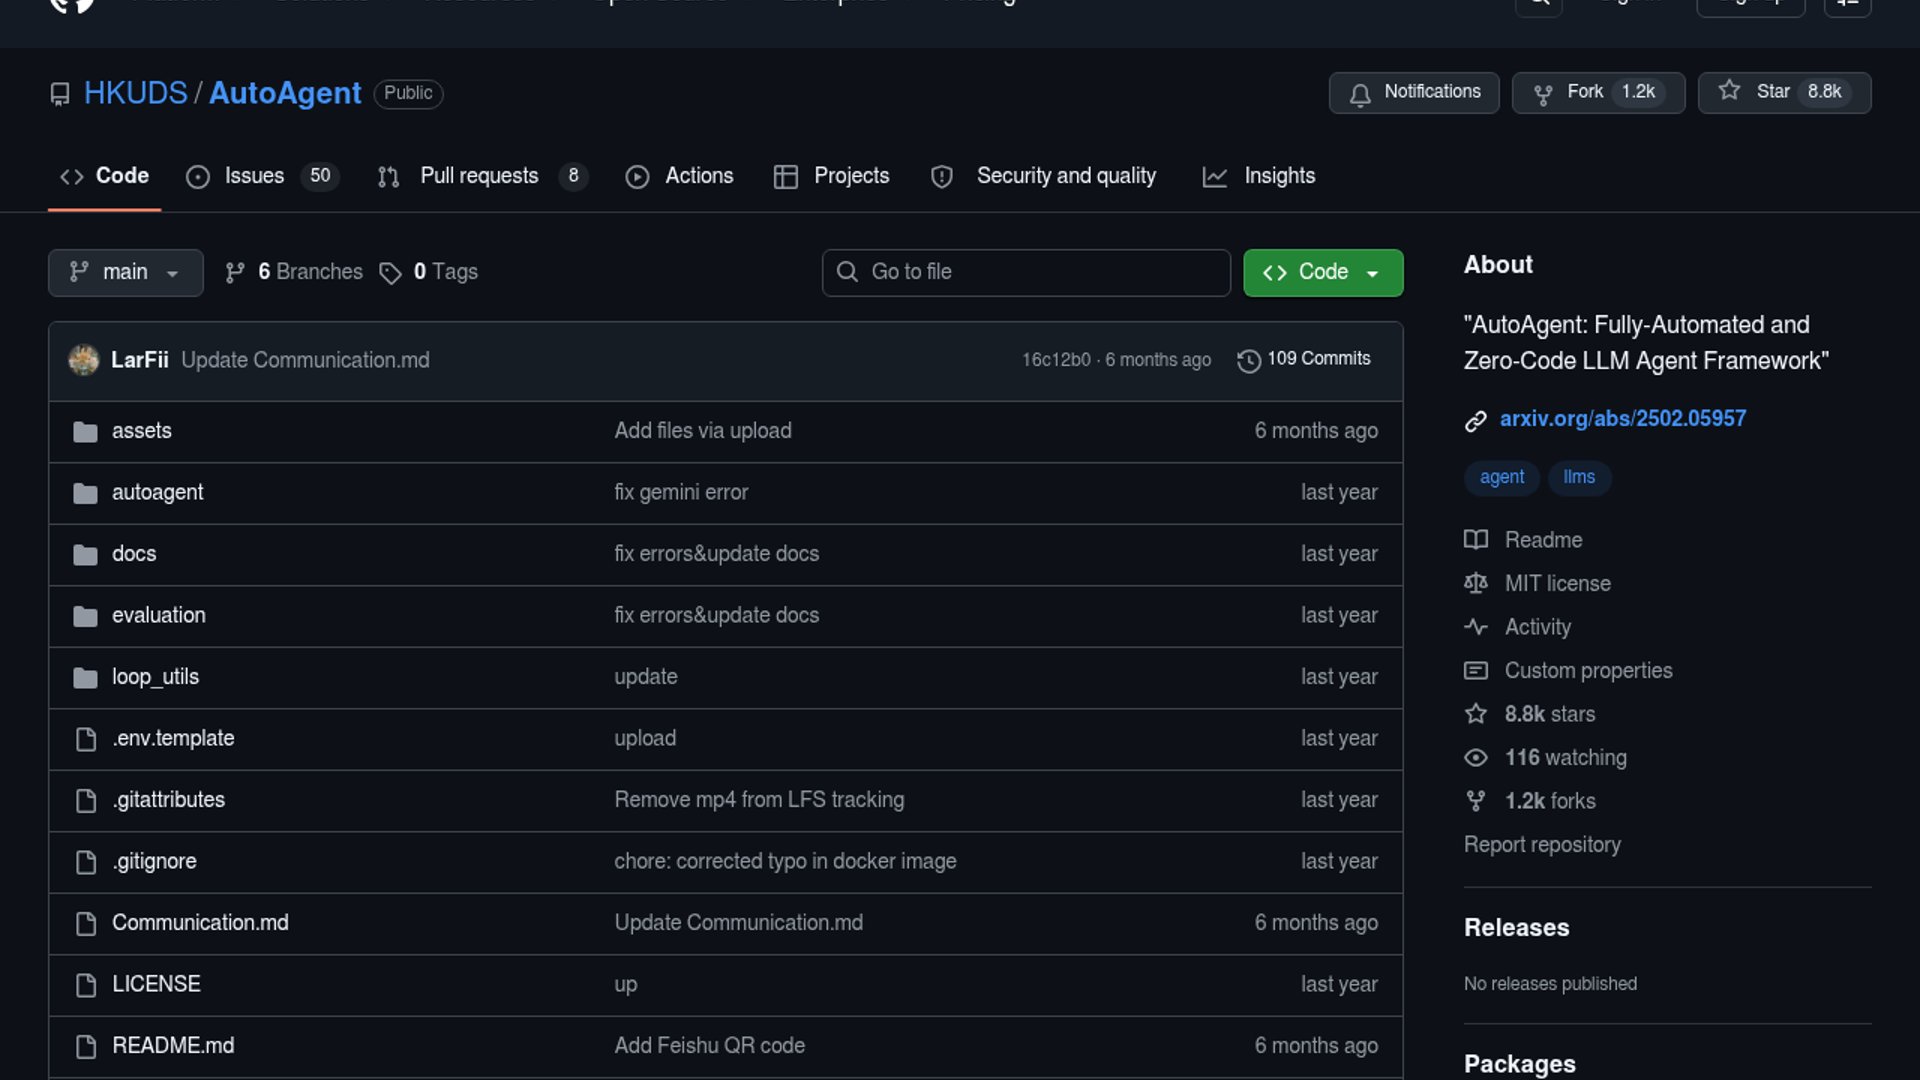Open the README.md file
Viewport: 1920px width, 1080px height.
(173, 1046)
